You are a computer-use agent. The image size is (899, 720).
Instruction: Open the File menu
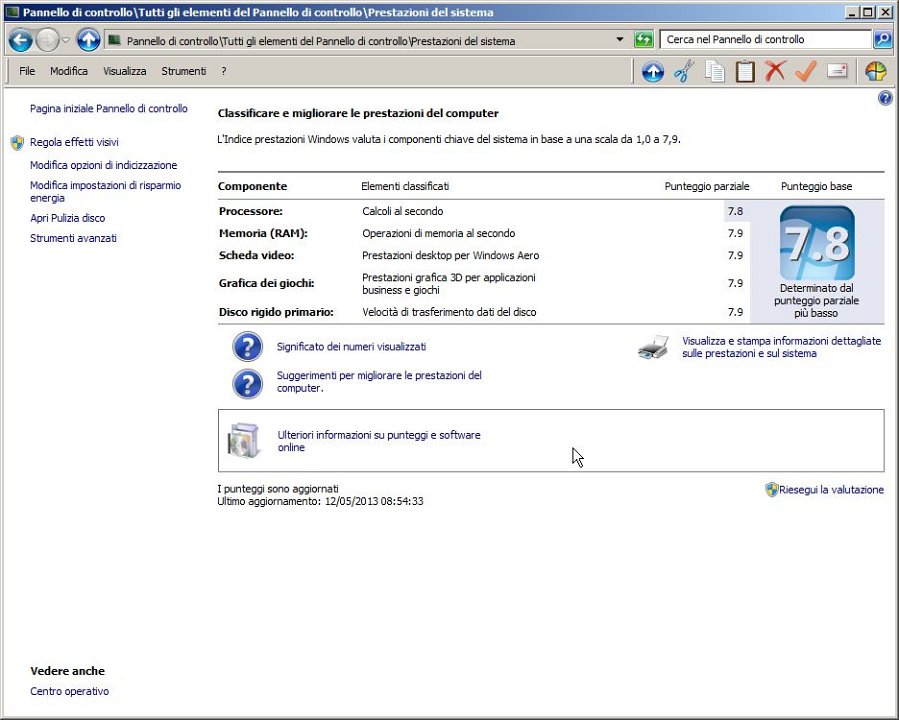pos(27,71)
